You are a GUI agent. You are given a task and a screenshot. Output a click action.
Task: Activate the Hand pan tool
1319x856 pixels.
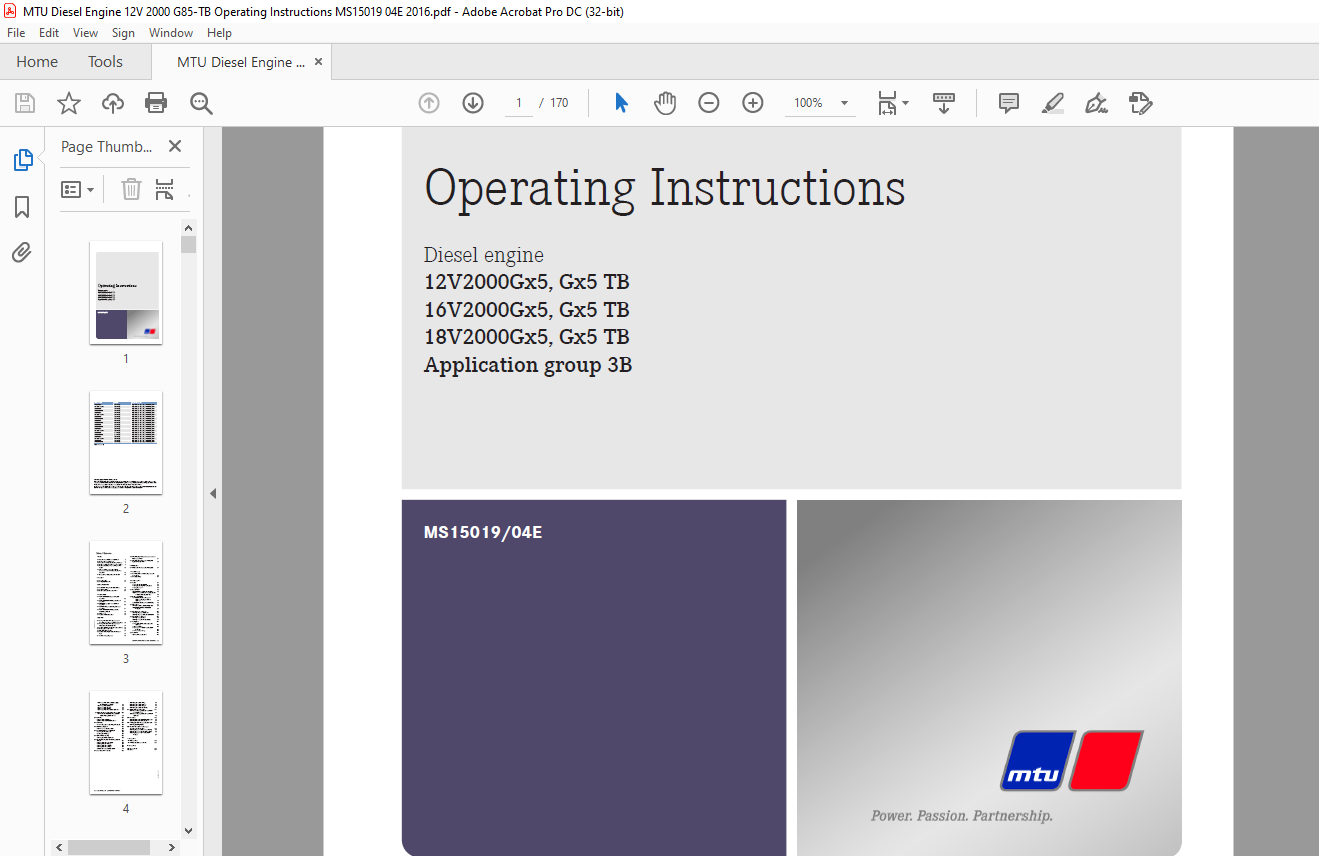click(x=665, y=103)
